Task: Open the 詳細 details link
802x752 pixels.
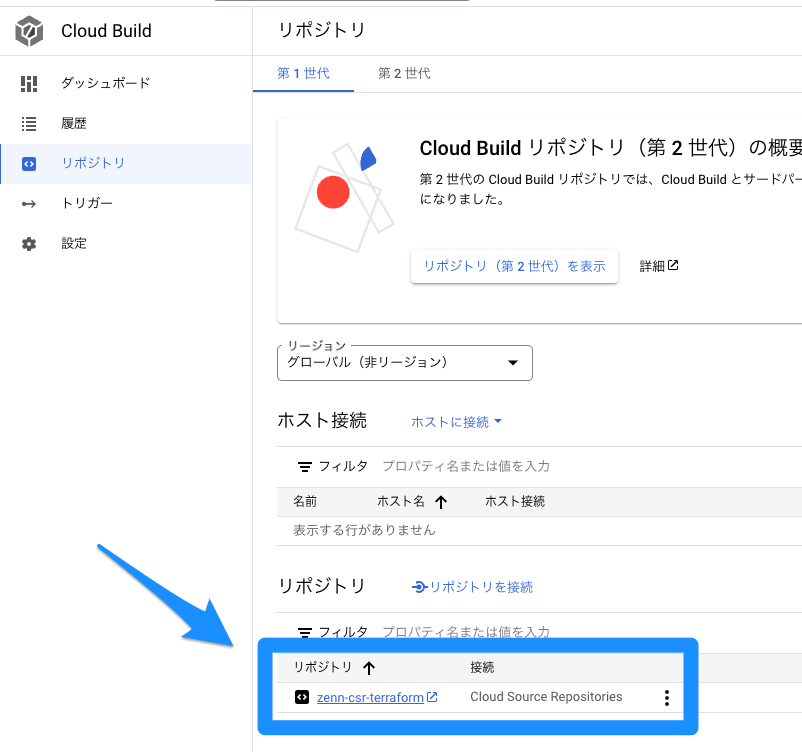Action: pos(659,266)
